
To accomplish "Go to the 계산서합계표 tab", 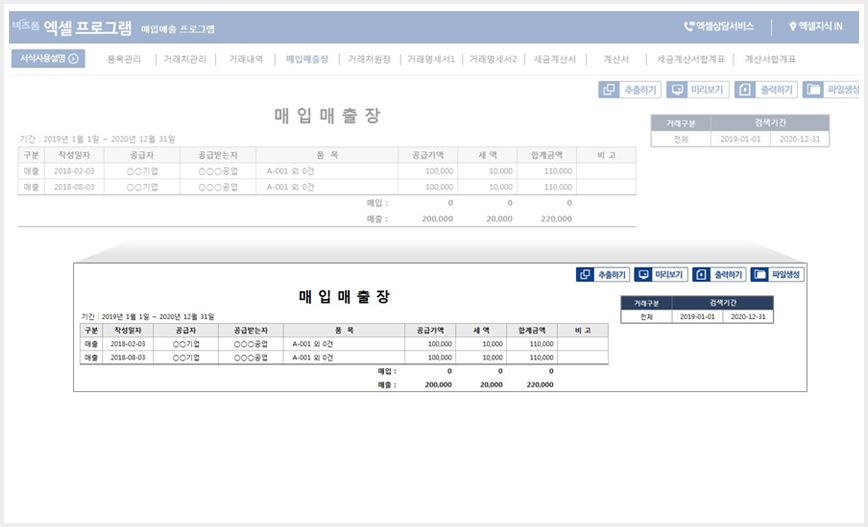I will coord(770,59).
